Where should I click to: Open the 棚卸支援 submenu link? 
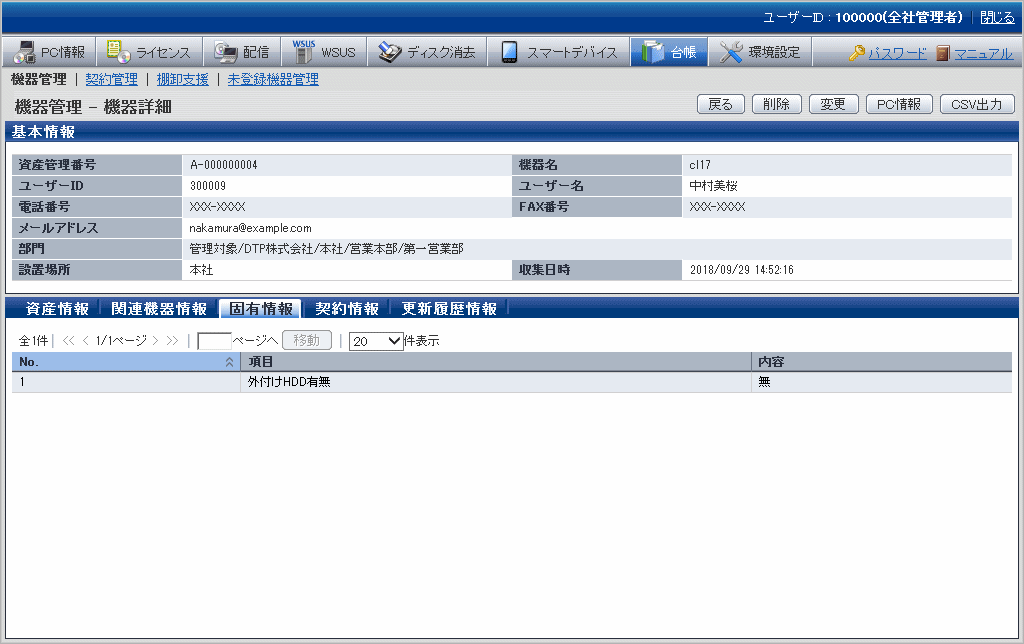183,80
